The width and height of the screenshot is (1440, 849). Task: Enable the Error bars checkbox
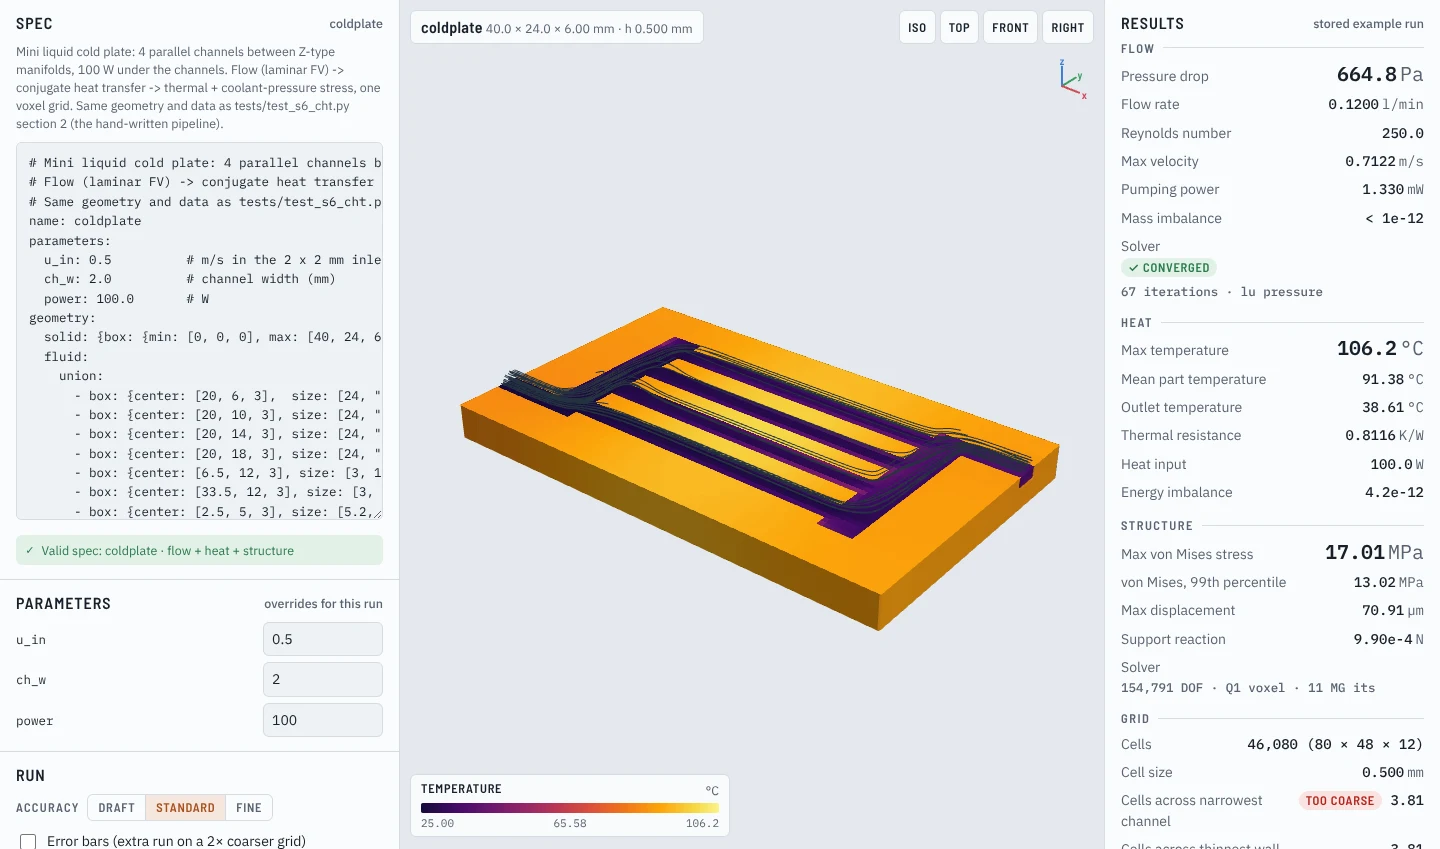28,842
